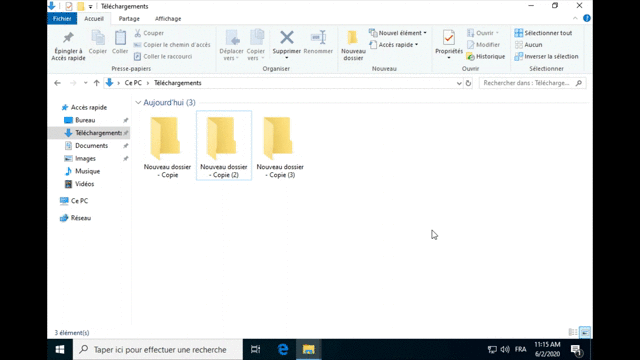The image size is (640, 360).
Task: Open the notification center icon
Action: (576, 350)
